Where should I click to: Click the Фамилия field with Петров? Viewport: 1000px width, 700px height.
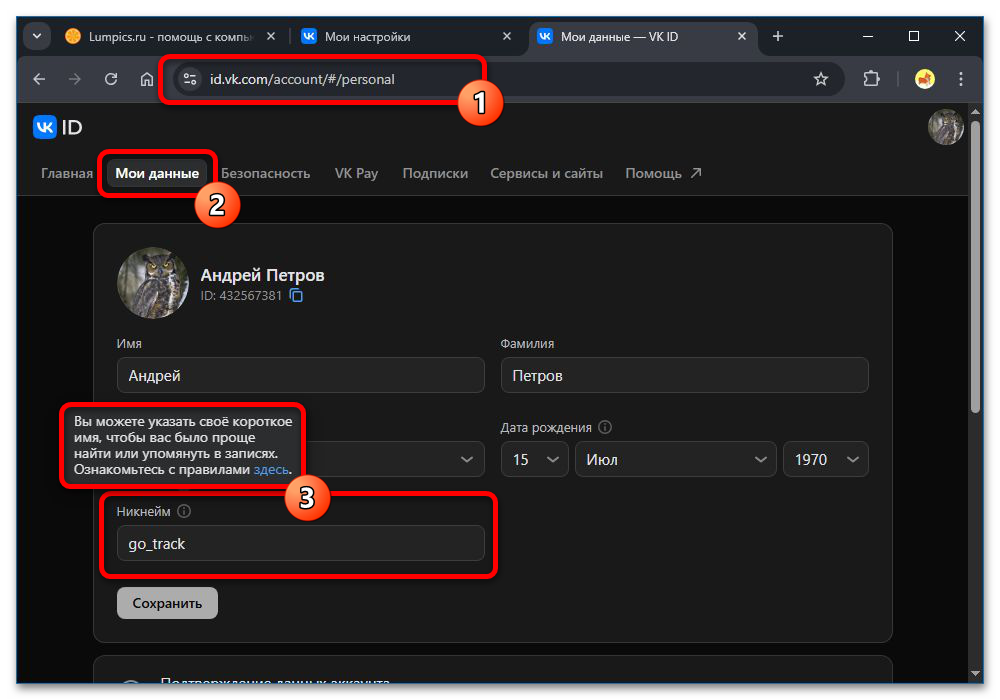point(684,376)
